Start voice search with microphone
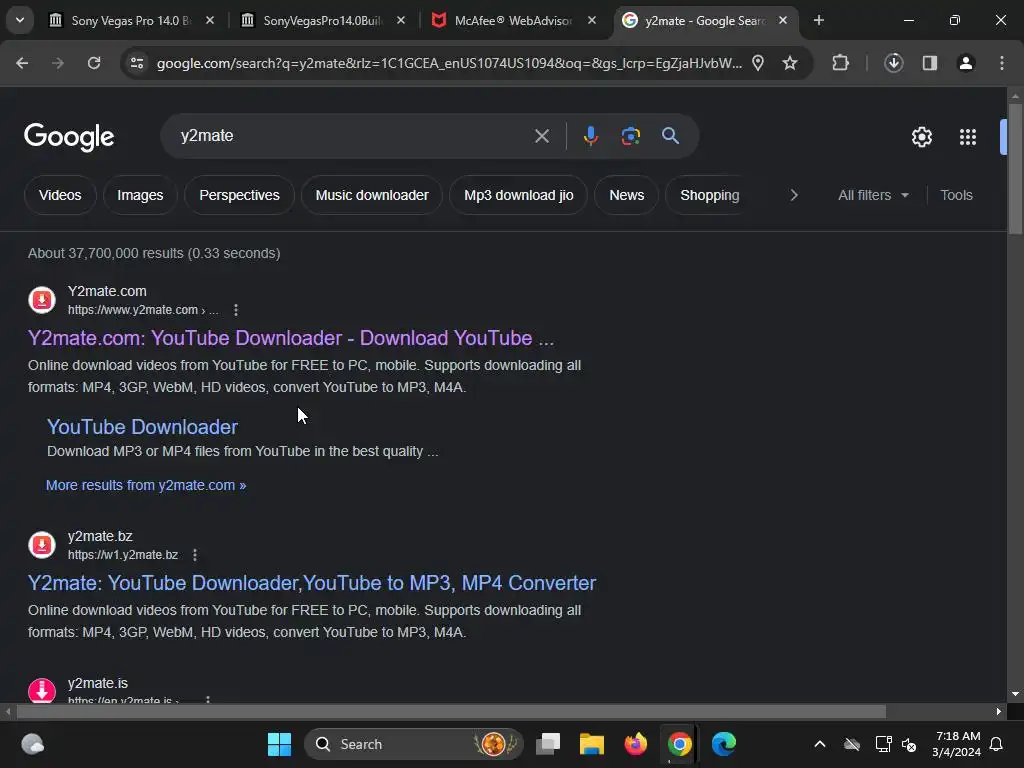The image size is (1024, 768). (590, 136)
